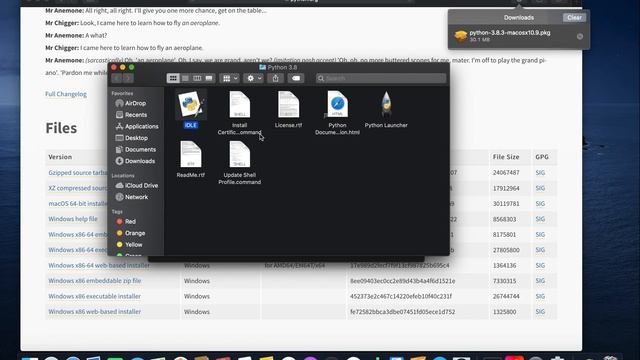The width and height of the screenshot is (640, 360).
Task: Open Windows x86 executable installer link
Action: click(94, 296)
